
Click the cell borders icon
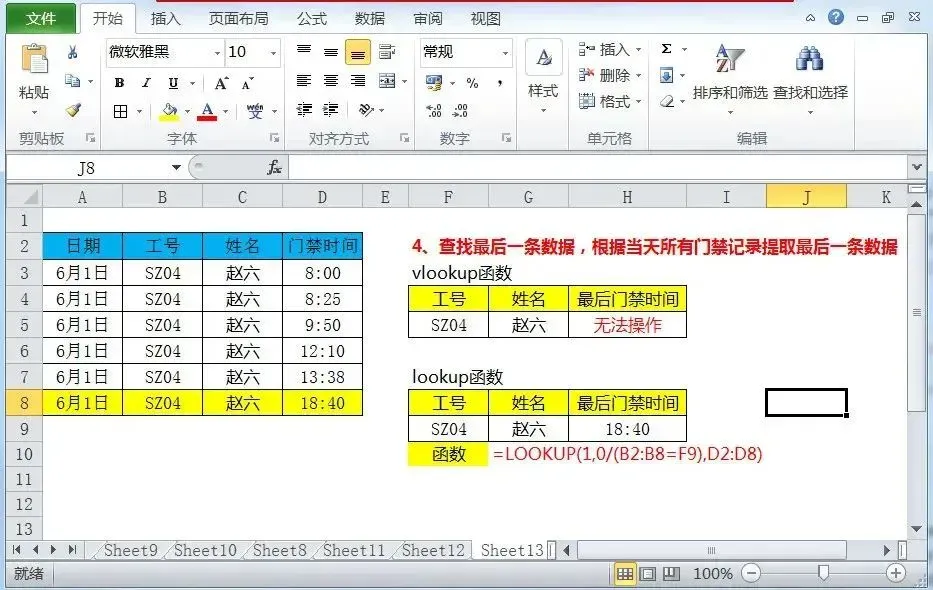click(121, 111)
